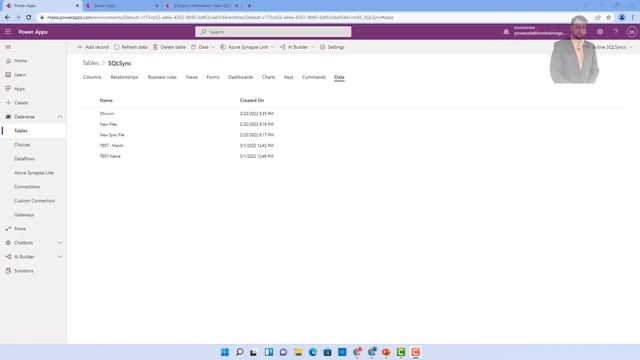Image resolution: width=640 pixels, height=360 pixels.
Task: Switch to the Keys tab
Action: tap(288, 77)
